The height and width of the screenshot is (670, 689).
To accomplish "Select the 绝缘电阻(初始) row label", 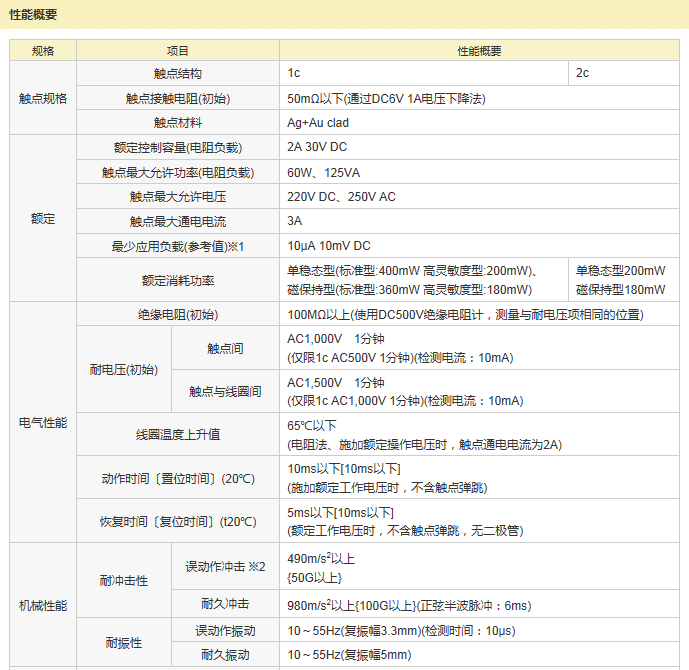I will pos(178,315).
